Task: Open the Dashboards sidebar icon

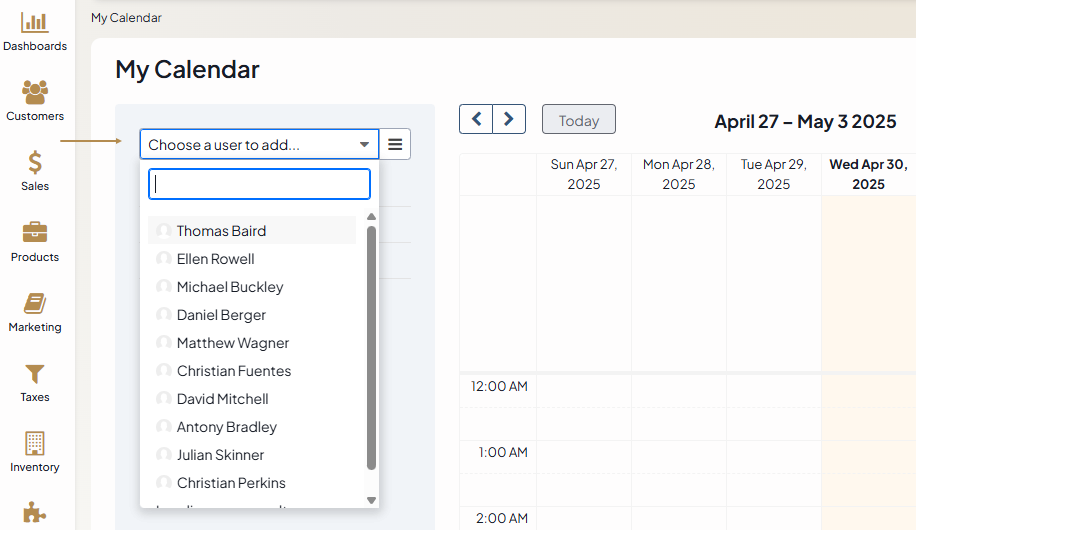Action: coord(35,22)
